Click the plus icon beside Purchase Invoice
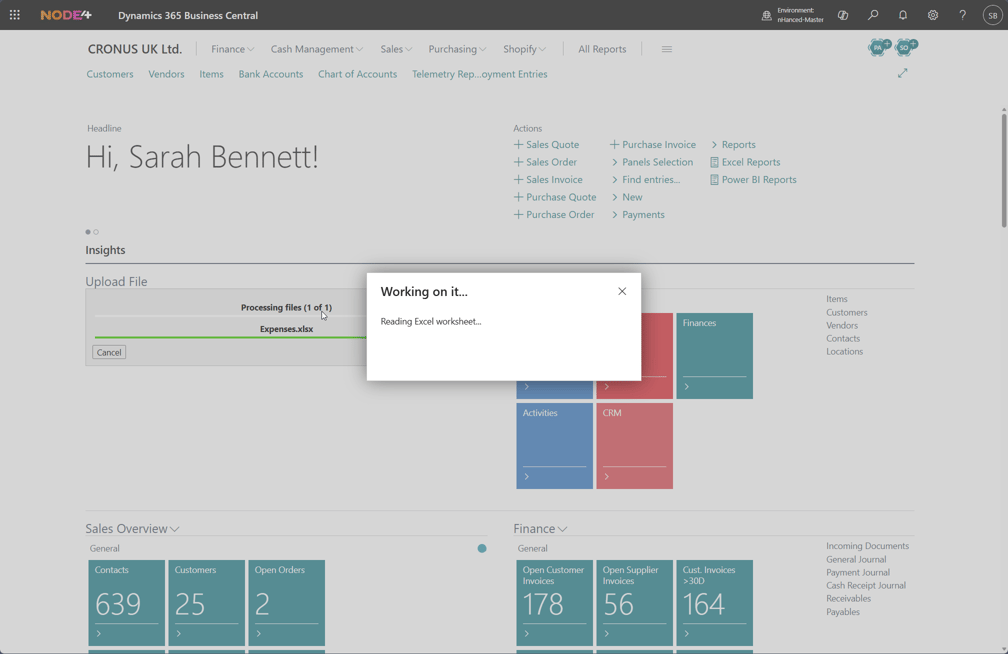 click(614, 145)
